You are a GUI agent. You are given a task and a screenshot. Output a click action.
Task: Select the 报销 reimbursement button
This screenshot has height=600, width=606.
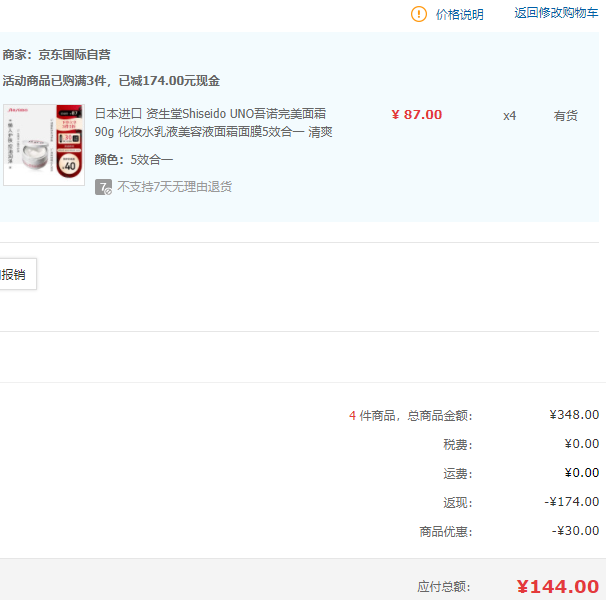pyautogui.click(x=17, y=274)
